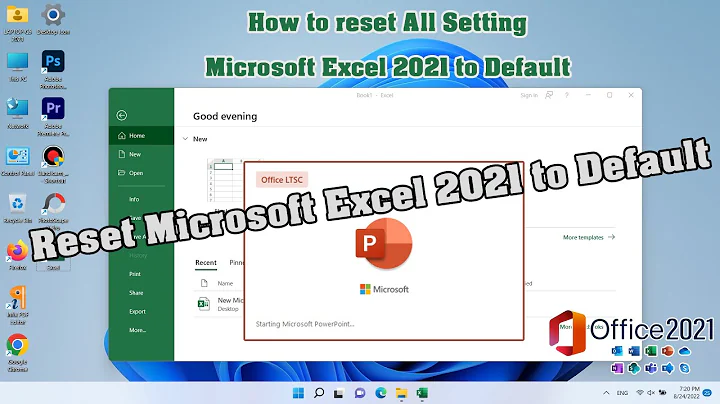Select Home in Excel's green sidebar
This screenshot has width=720, height=404.
tap(141, 135)
